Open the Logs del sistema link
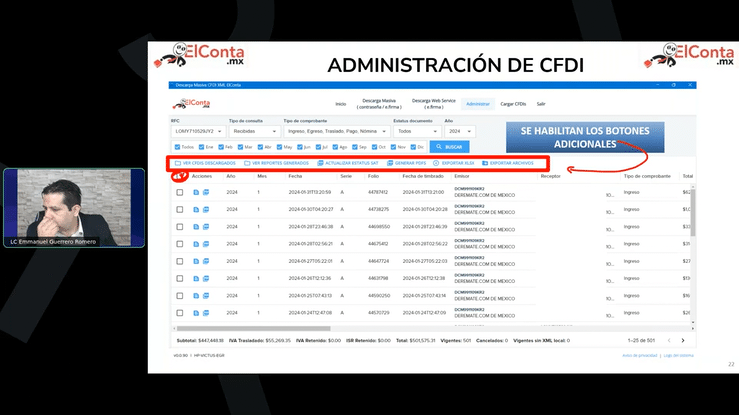Screen dimensions: 739x415 (x=679, y=356)
